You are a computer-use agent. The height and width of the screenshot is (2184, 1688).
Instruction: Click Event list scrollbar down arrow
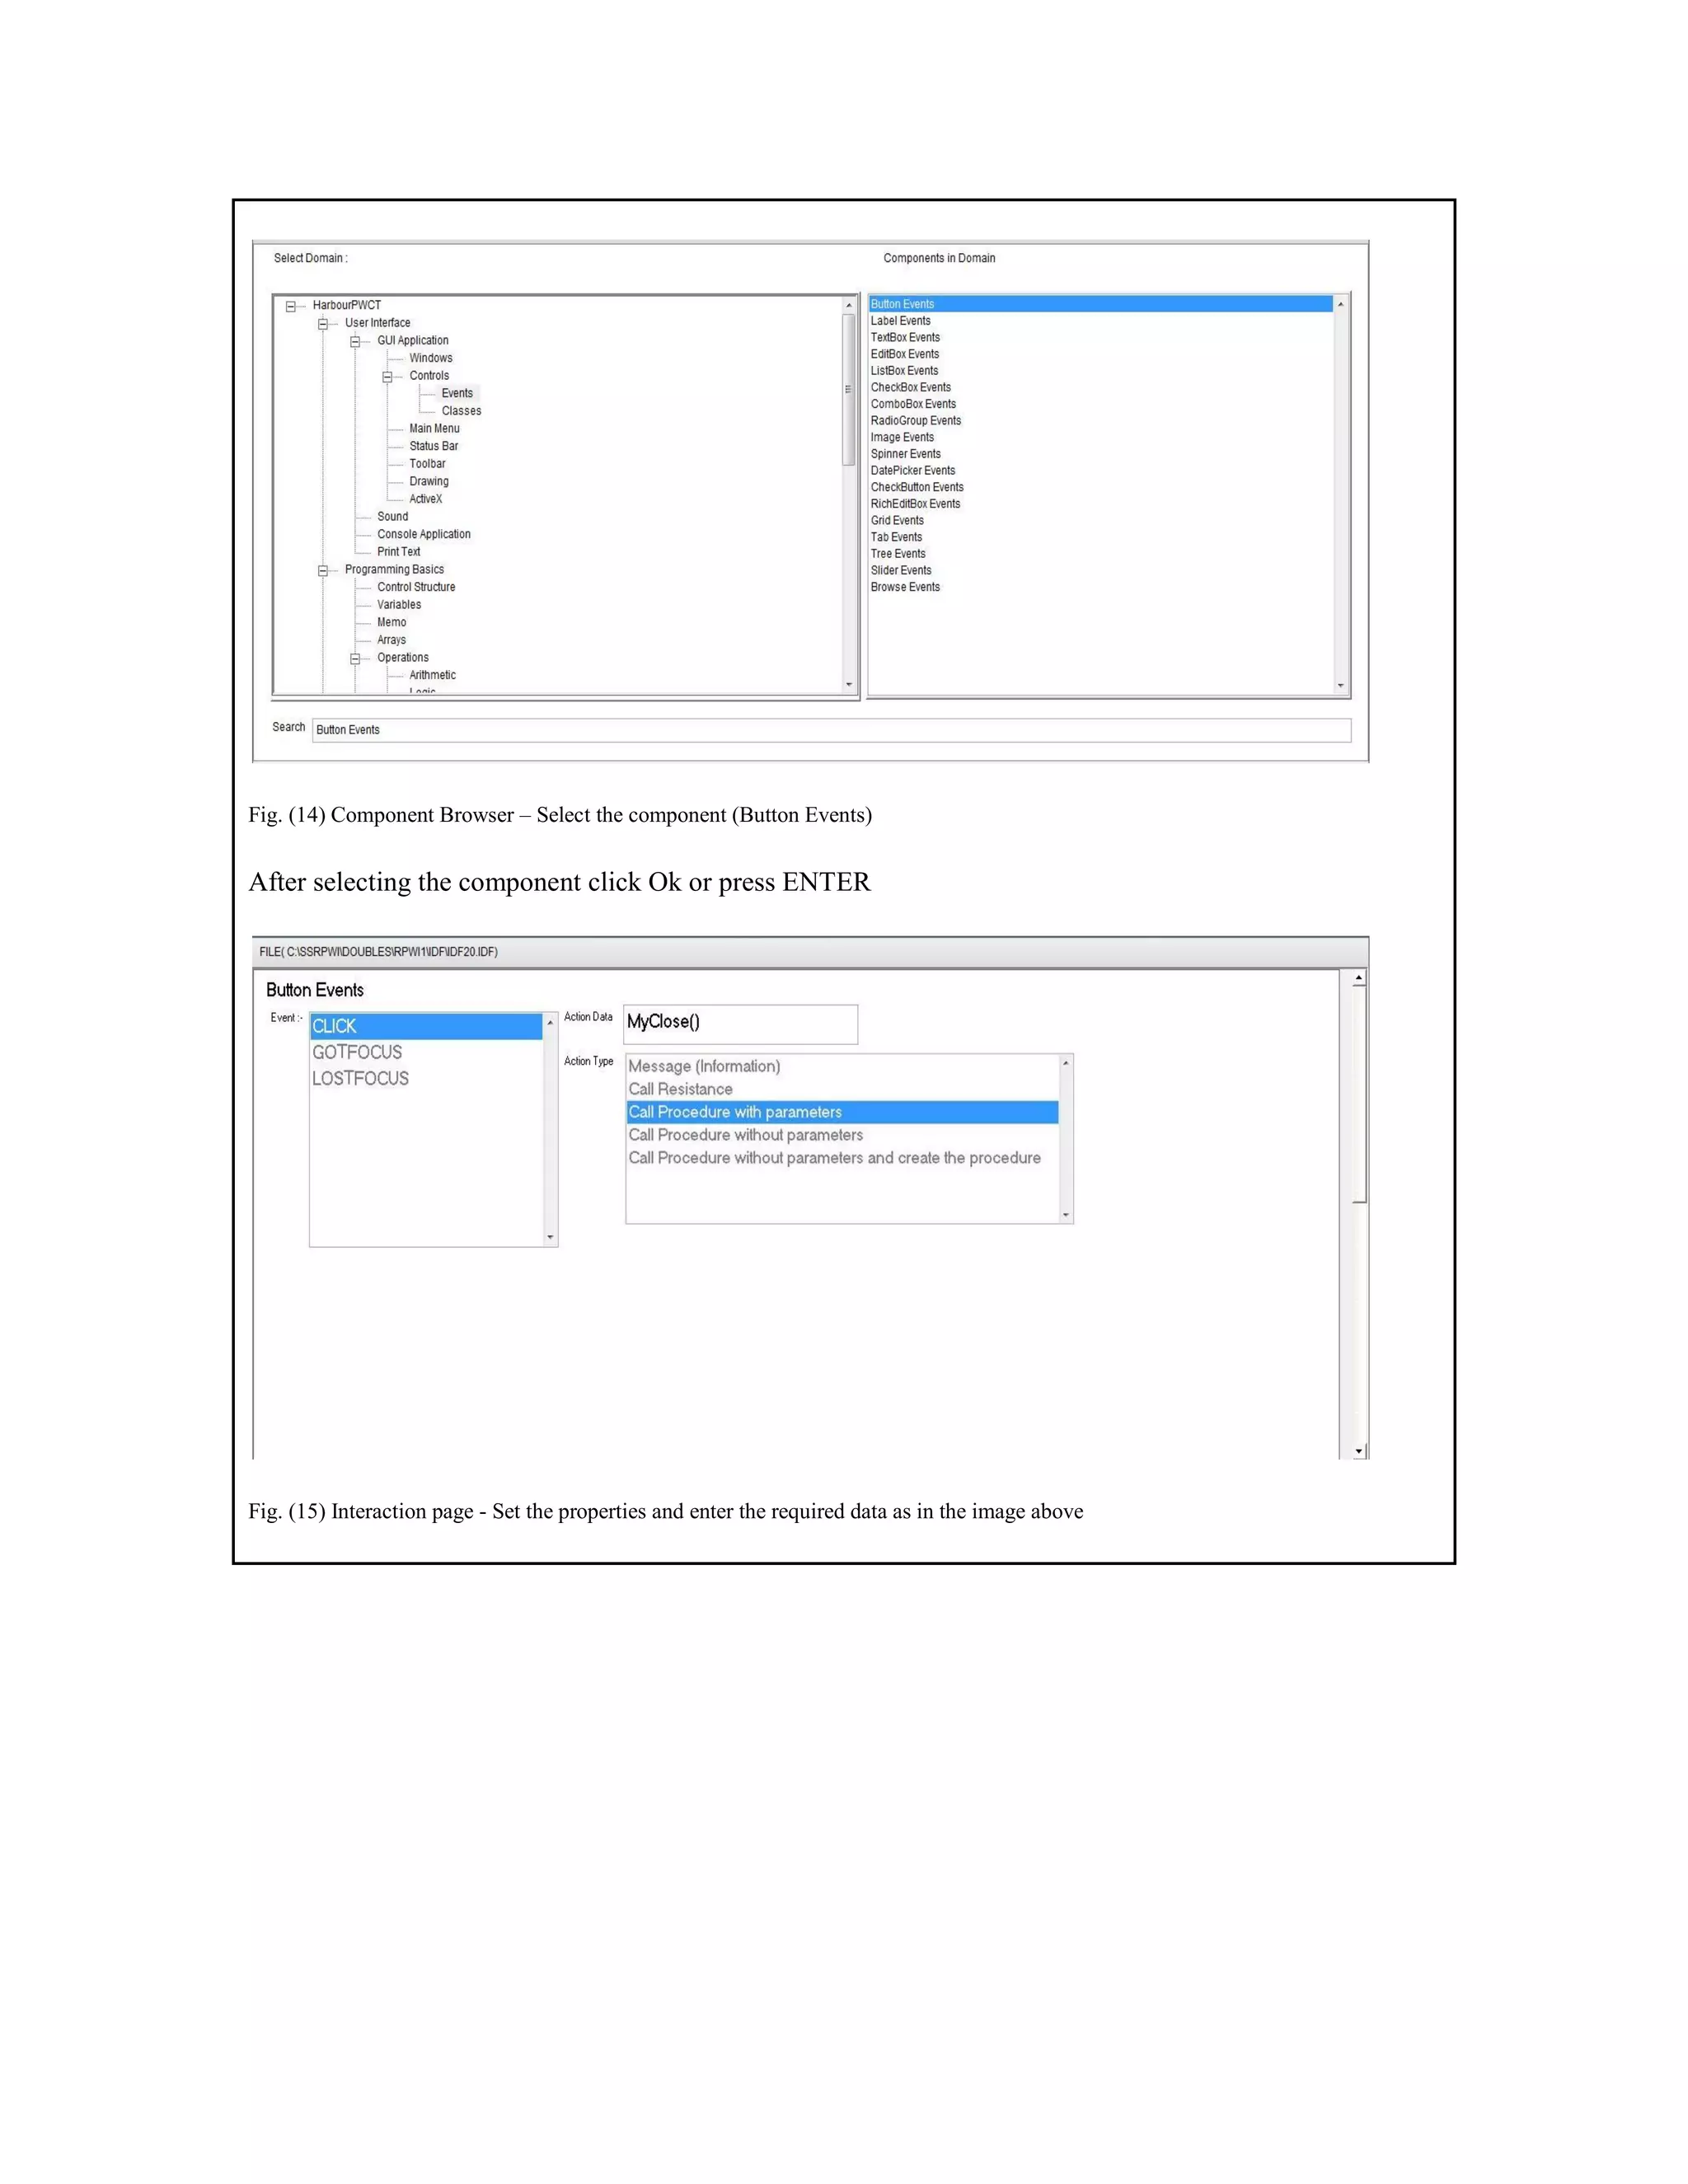(x=550, y=1238)
